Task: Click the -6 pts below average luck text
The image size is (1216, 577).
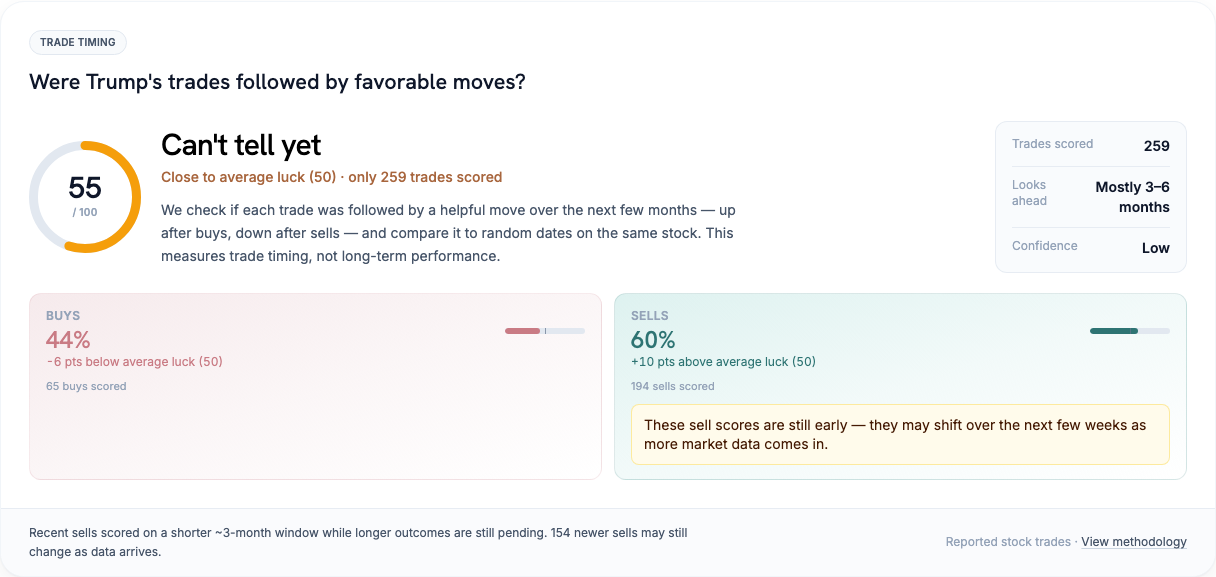Action: [x=134, y=362]
